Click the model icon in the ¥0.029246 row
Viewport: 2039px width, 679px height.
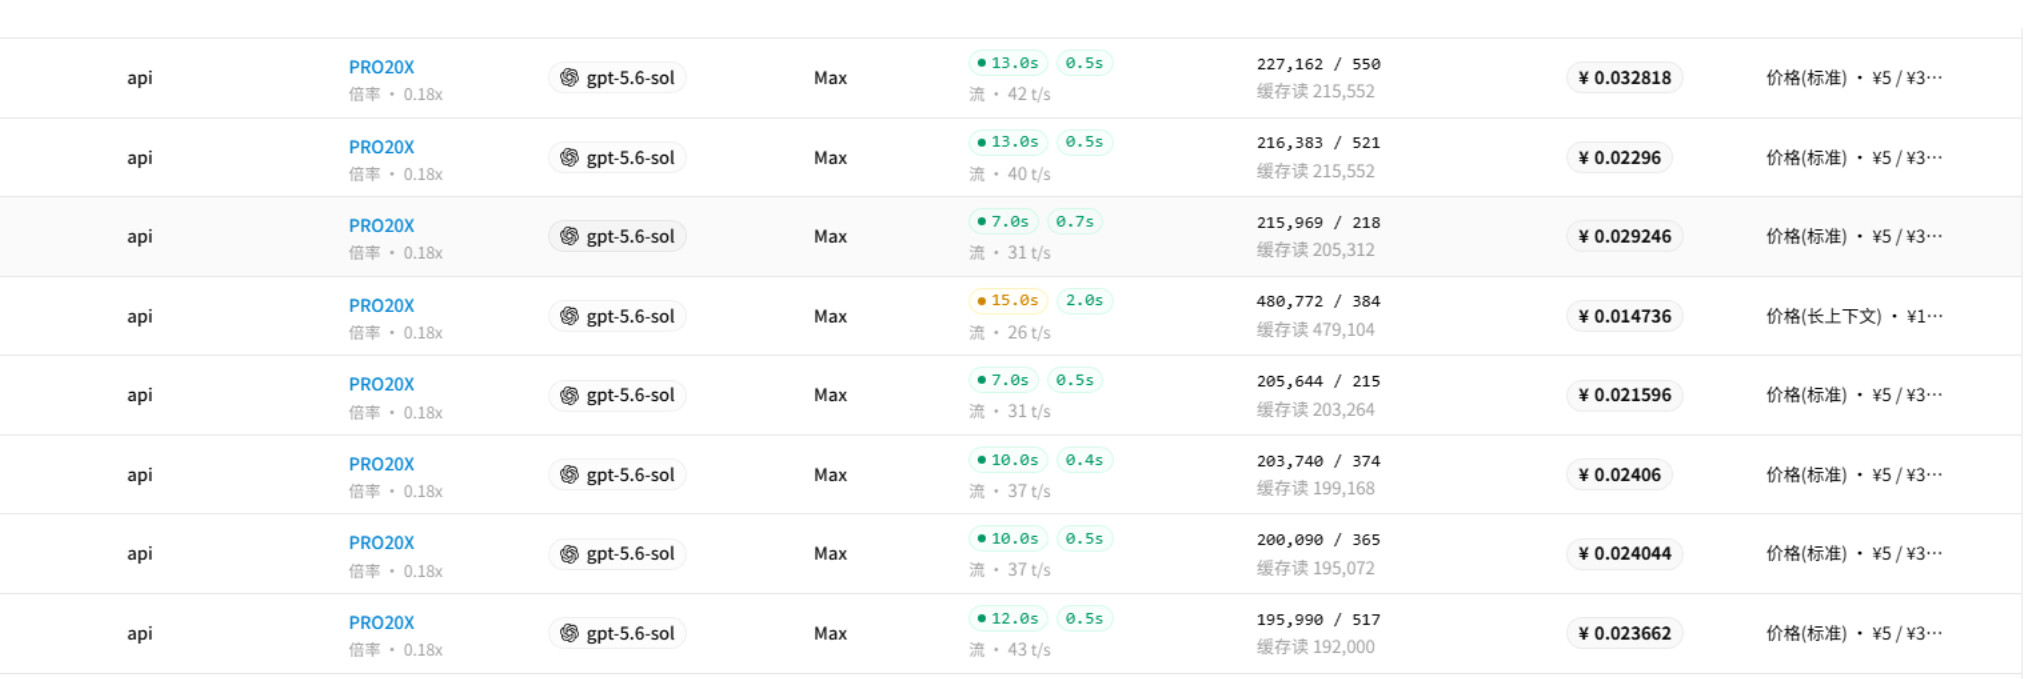tap(569, 237)
